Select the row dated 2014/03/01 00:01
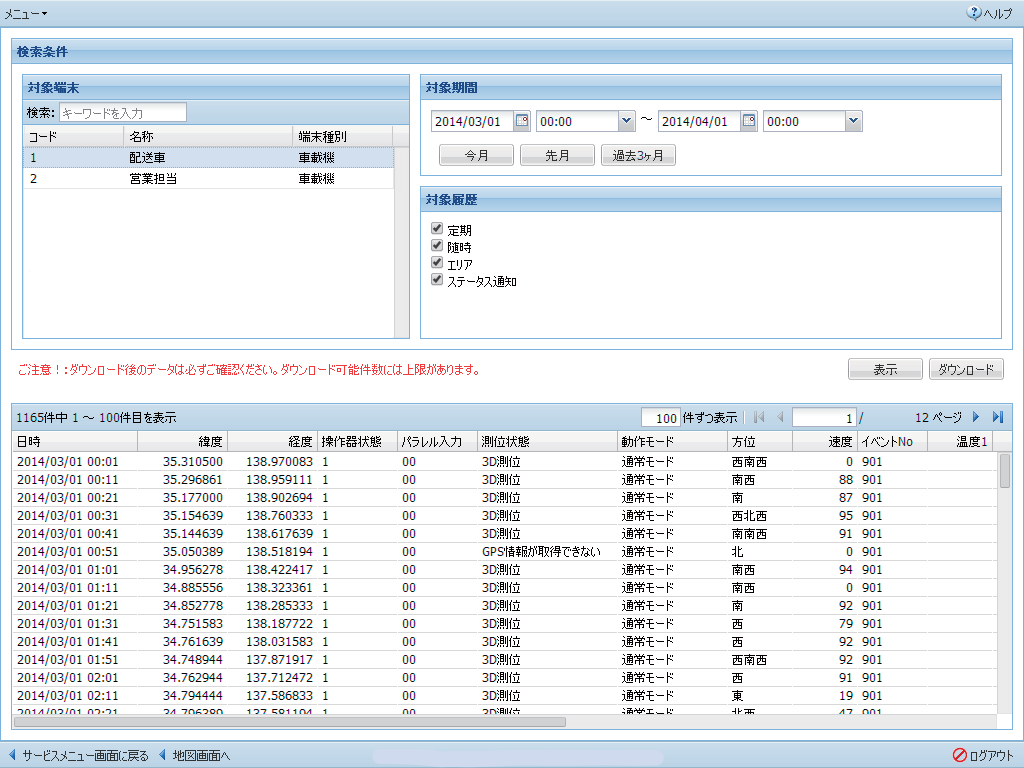Viewport: 1024px width, 768px height. click(504, 462)
